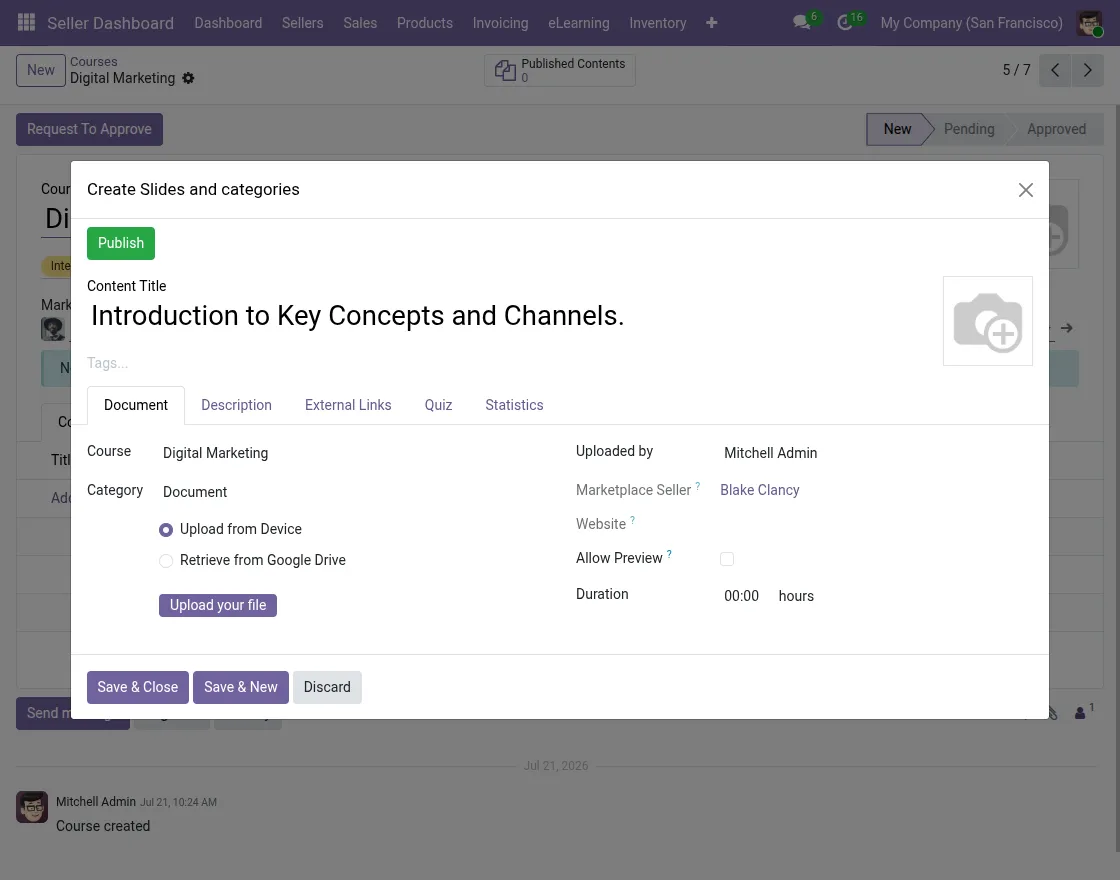The image size is (1120, 880).
Task: Open the Statistics tab
Action: (x=514, y=405)
